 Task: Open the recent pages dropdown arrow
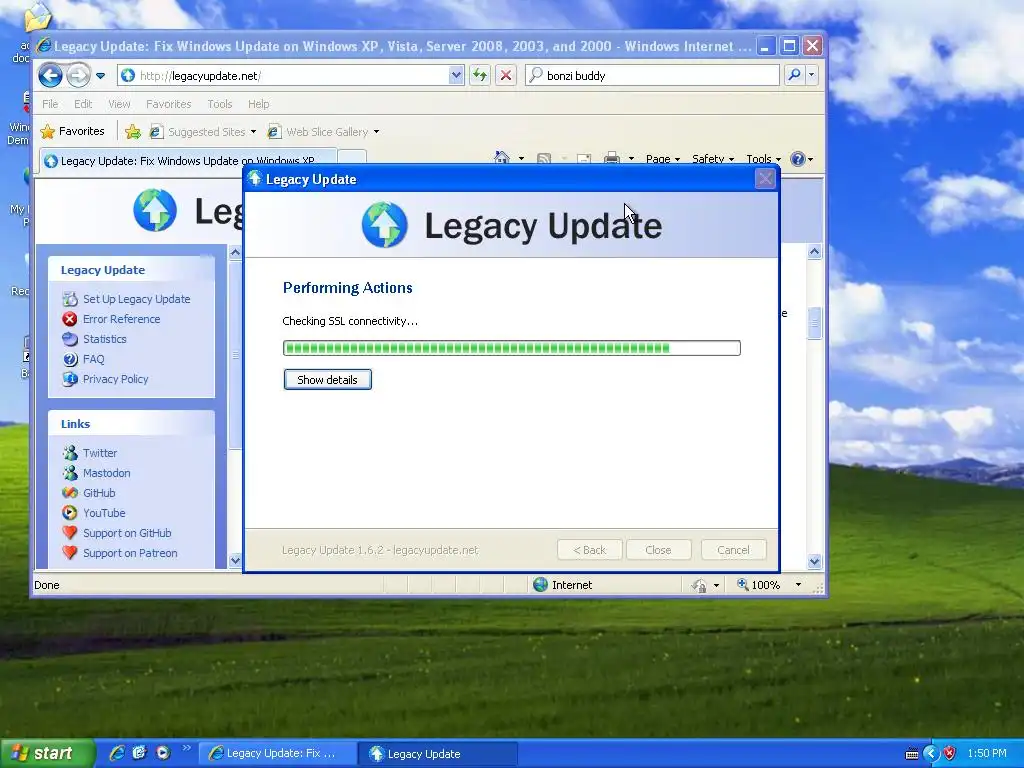[101, 76]
